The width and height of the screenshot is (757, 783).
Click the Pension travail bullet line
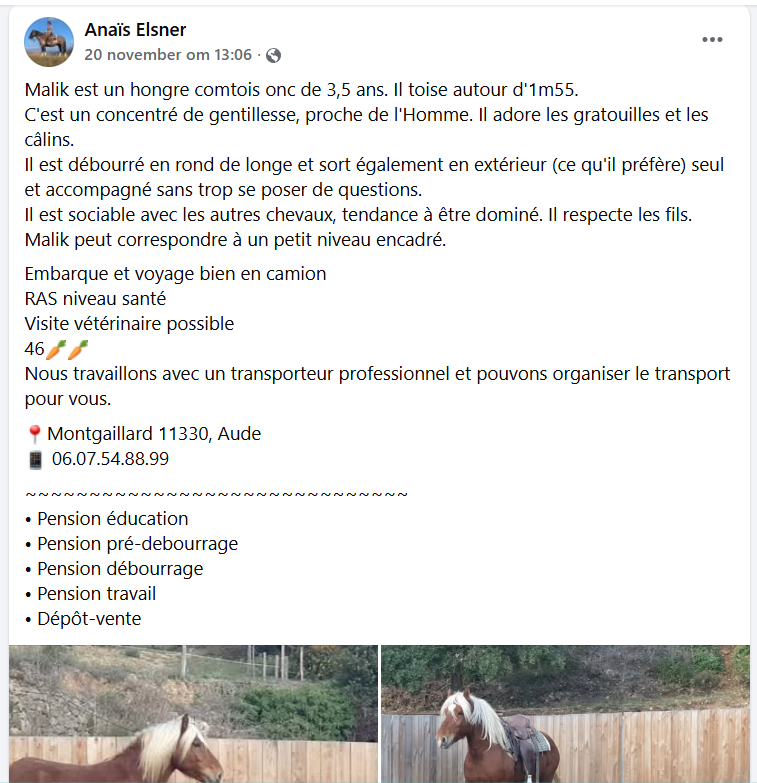tap(96, 594)
